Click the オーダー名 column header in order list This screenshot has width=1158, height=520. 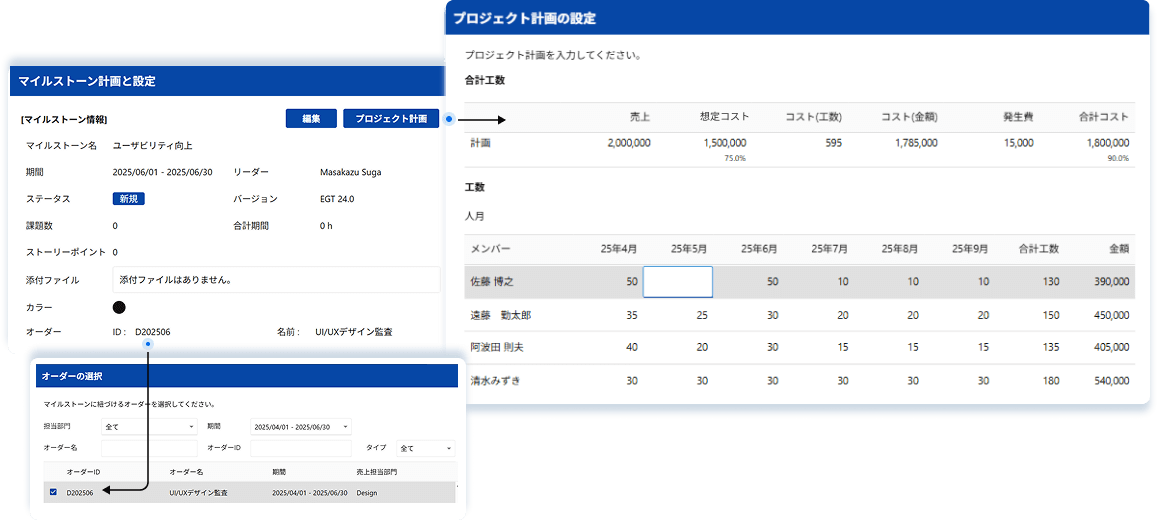point(186,471)
